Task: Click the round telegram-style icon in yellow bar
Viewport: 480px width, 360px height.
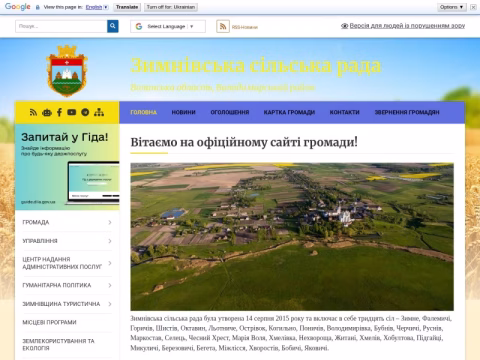Action: click(85, 112)
